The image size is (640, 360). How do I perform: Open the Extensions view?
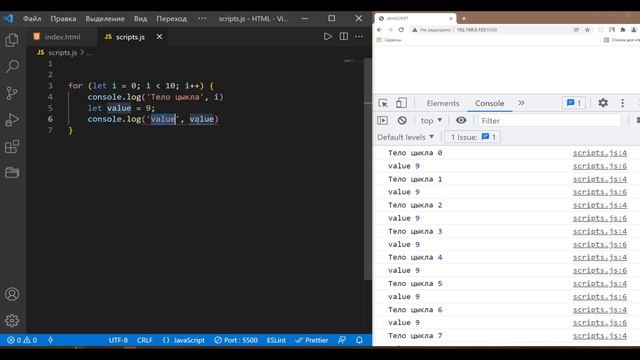(x=12, y=146)
